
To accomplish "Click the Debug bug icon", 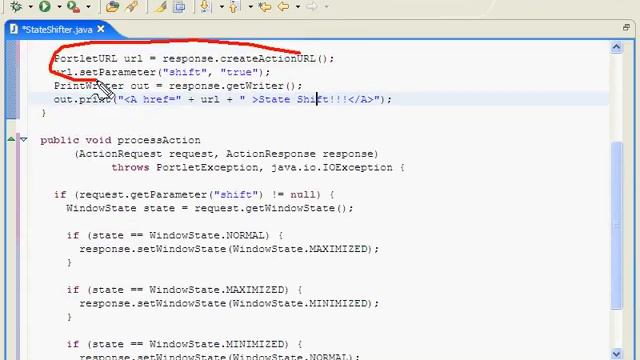I will [x=16, y=6].
